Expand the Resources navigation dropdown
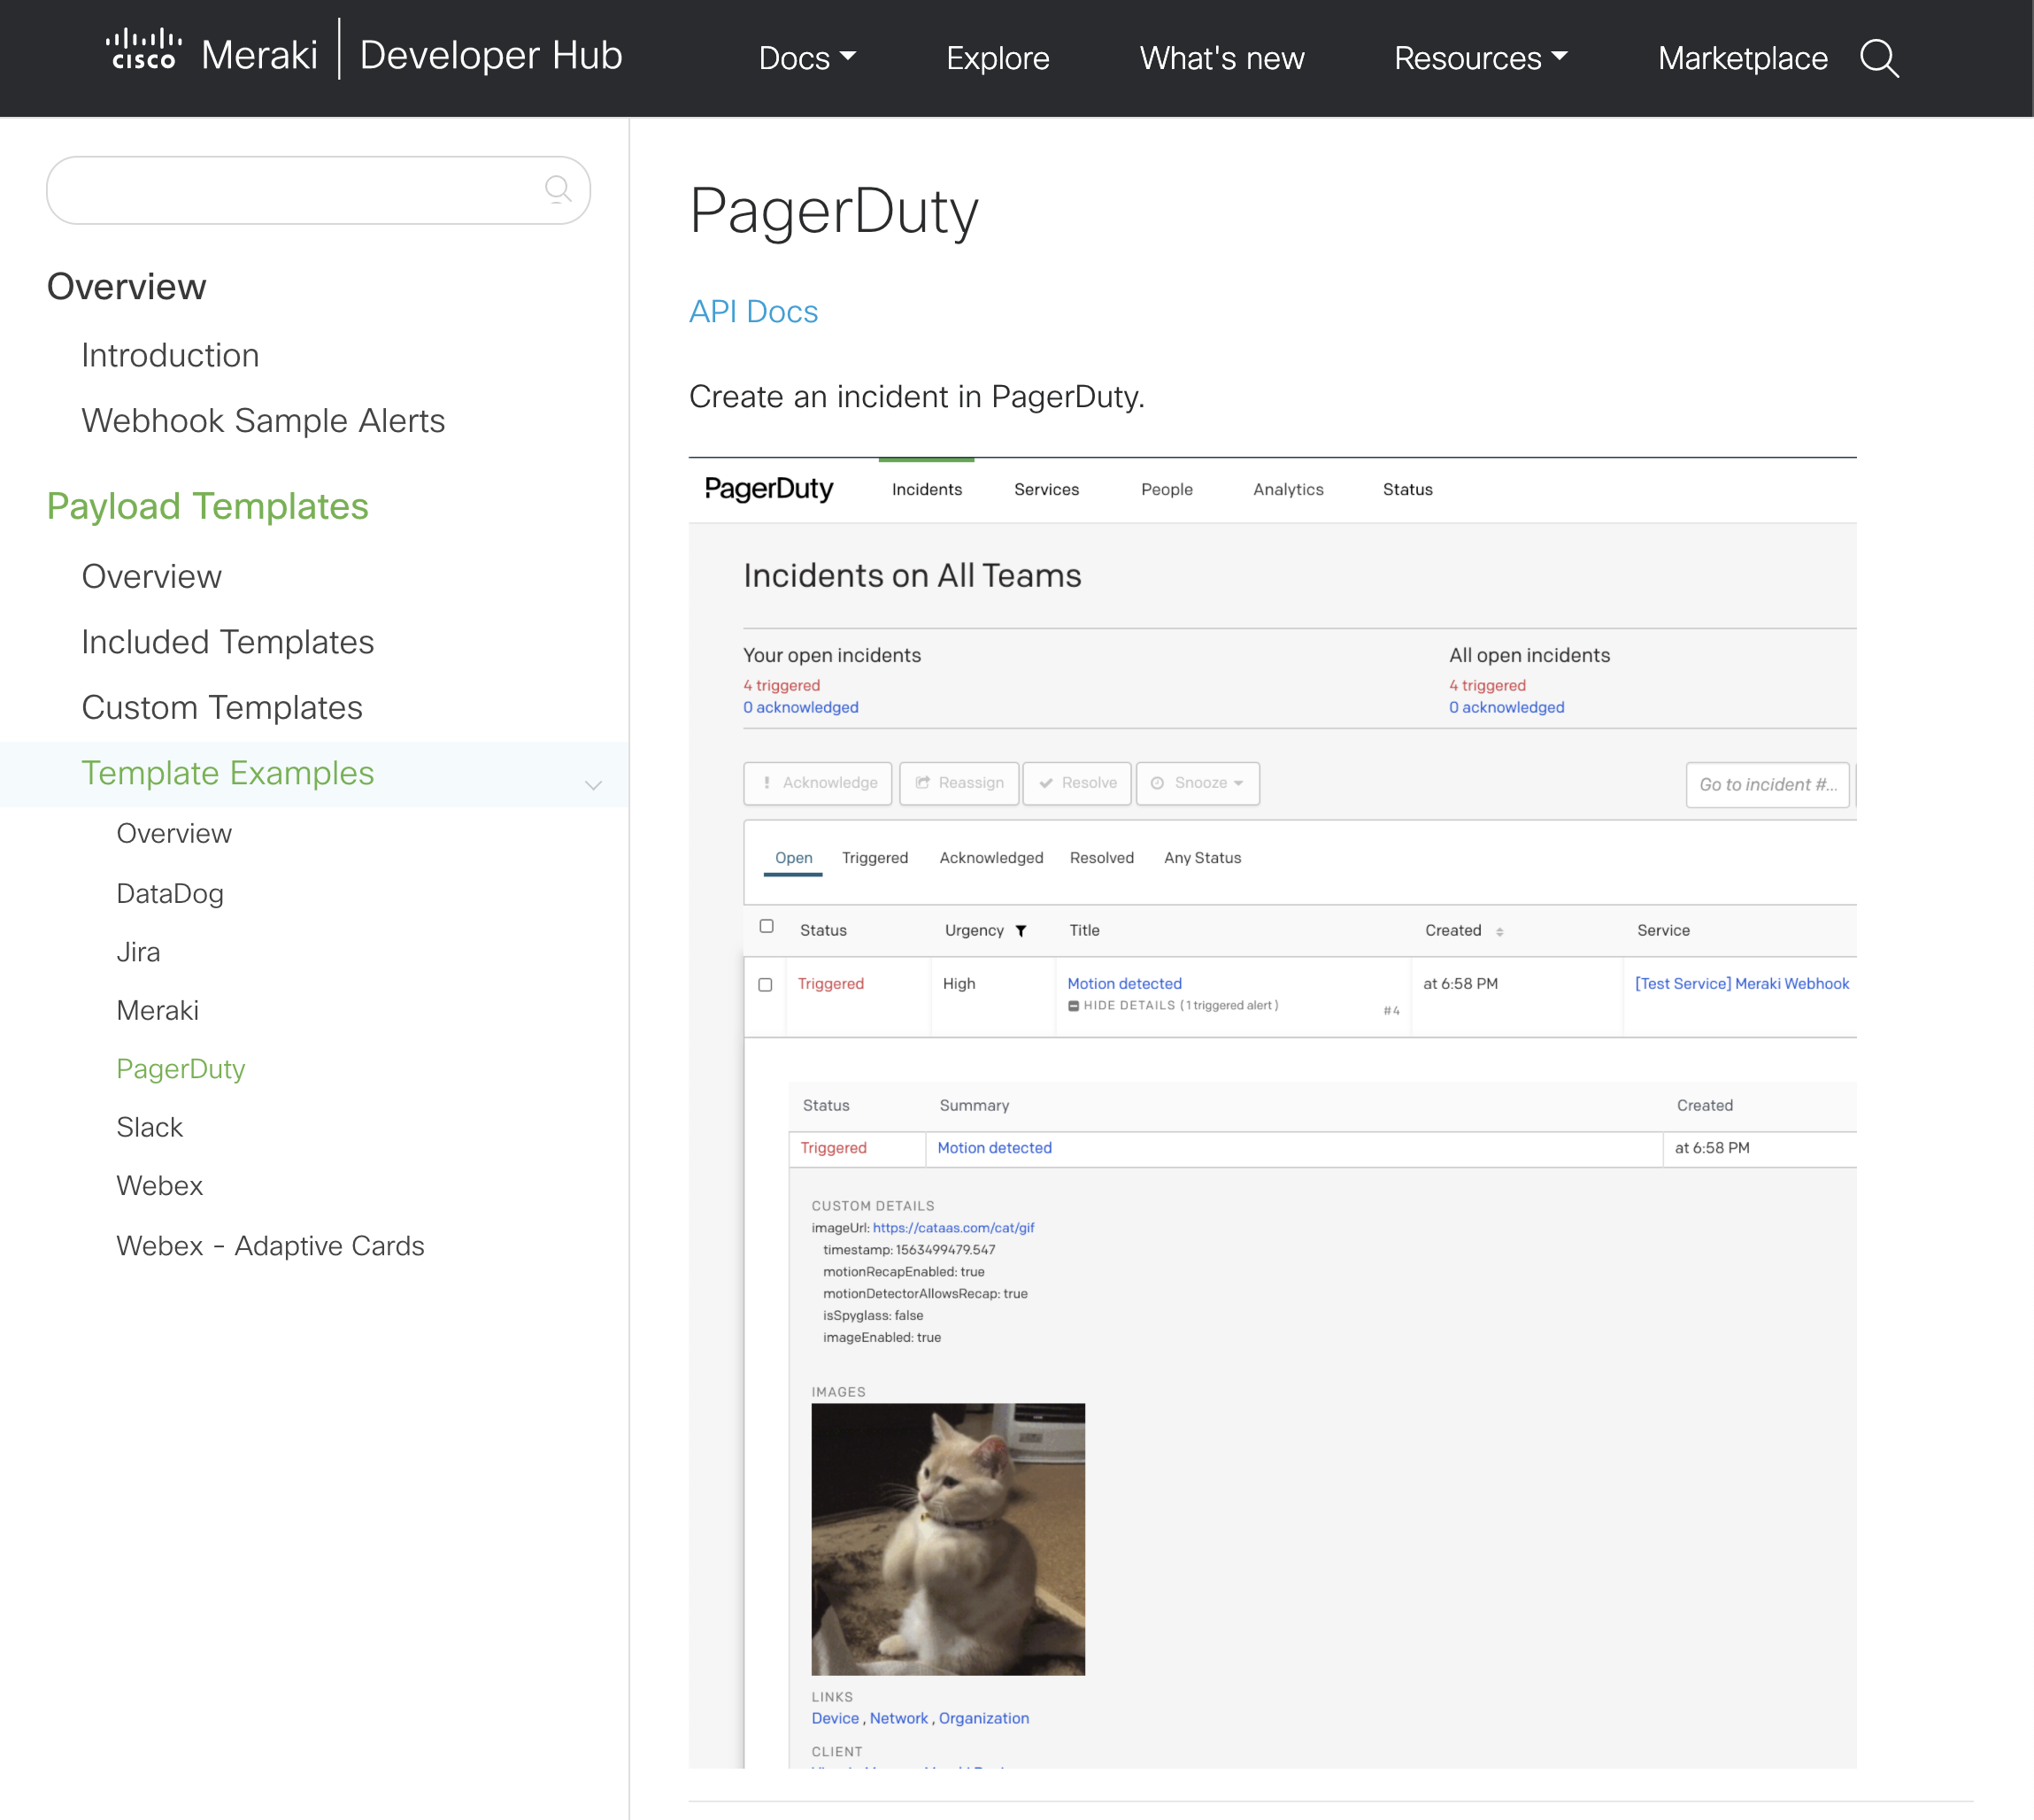 (1481, 58)
